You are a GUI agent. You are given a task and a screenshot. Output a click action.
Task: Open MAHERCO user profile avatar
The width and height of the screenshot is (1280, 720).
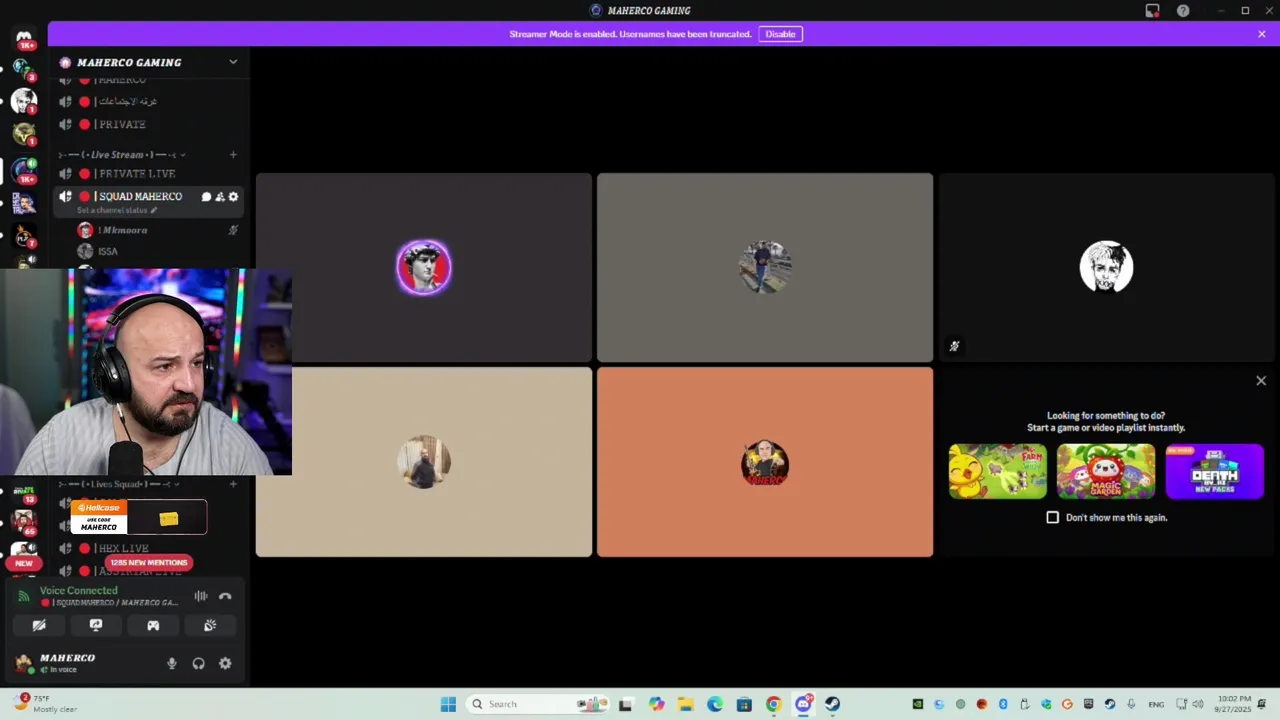[x=24, y=663]
